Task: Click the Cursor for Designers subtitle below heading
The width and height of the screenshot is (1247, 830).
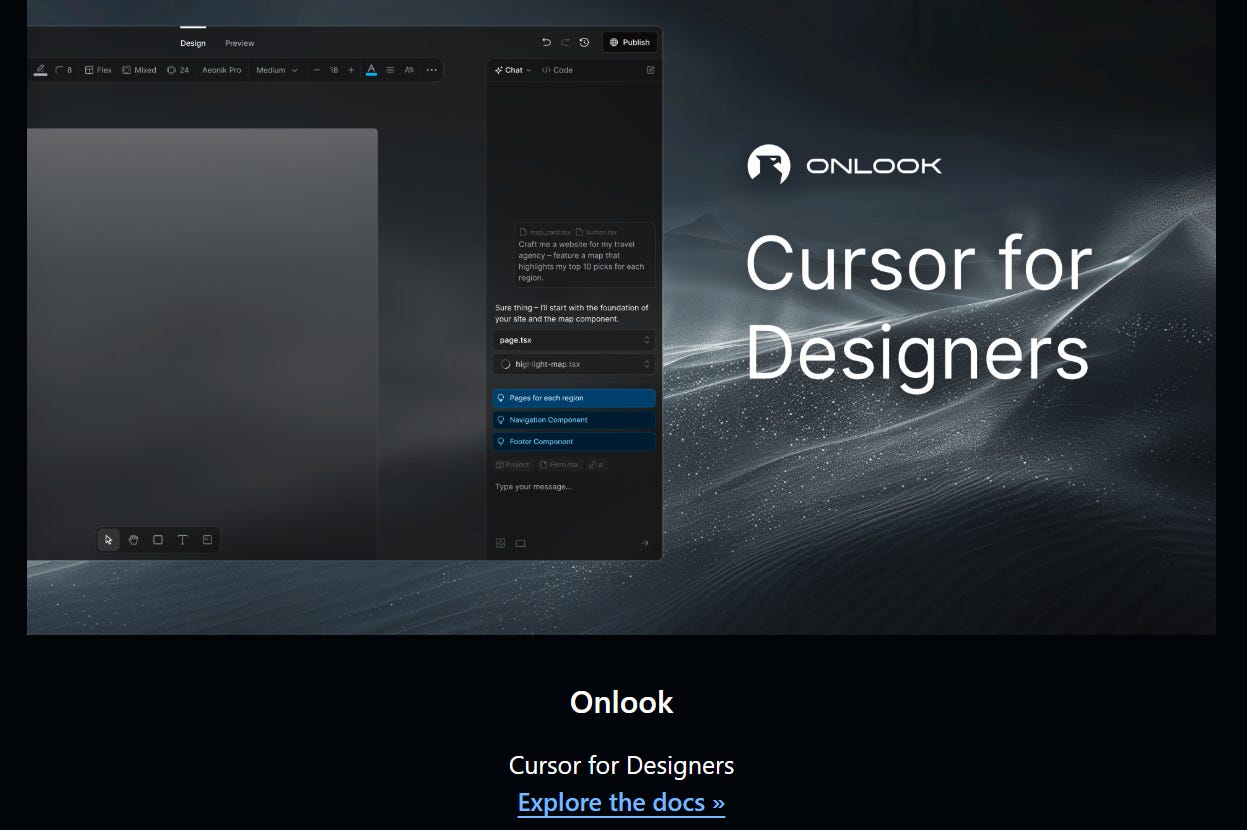Action: (x=621, y=766)
